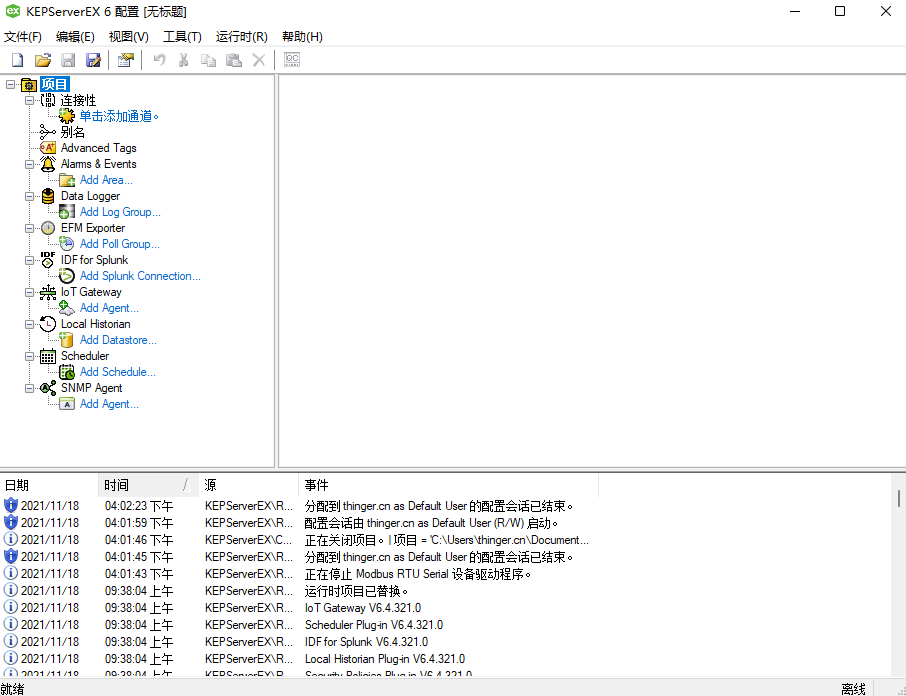
Task: Click the Add Splunk Connection link
Action: [140, 276]
